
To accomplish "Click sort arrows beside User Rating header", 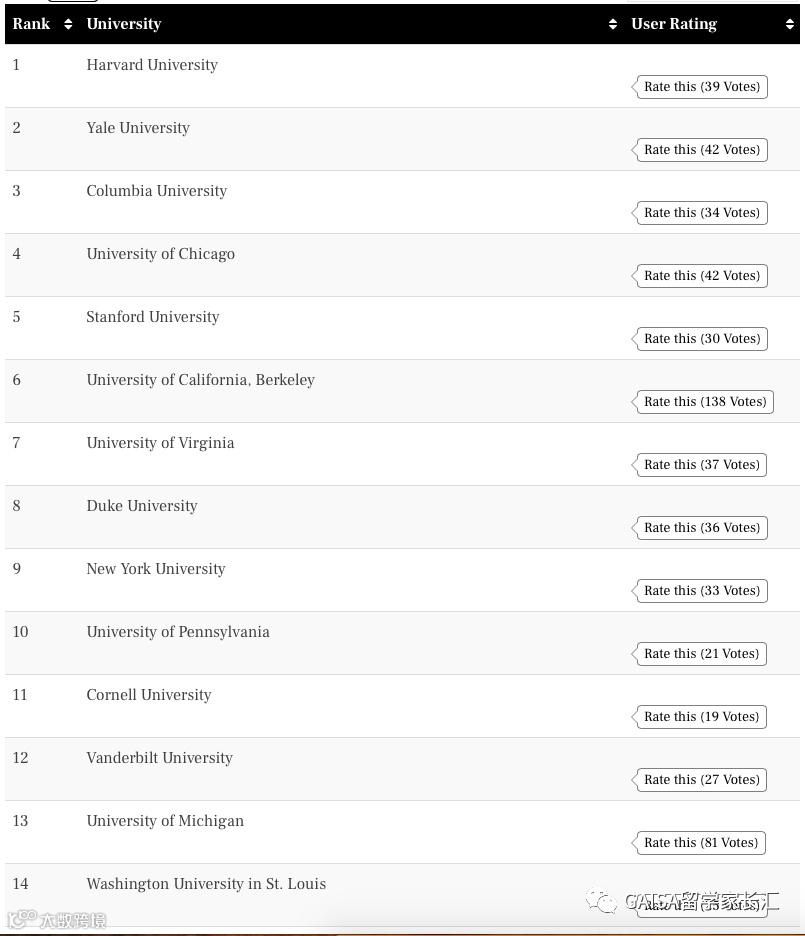I will pos(790,24).
